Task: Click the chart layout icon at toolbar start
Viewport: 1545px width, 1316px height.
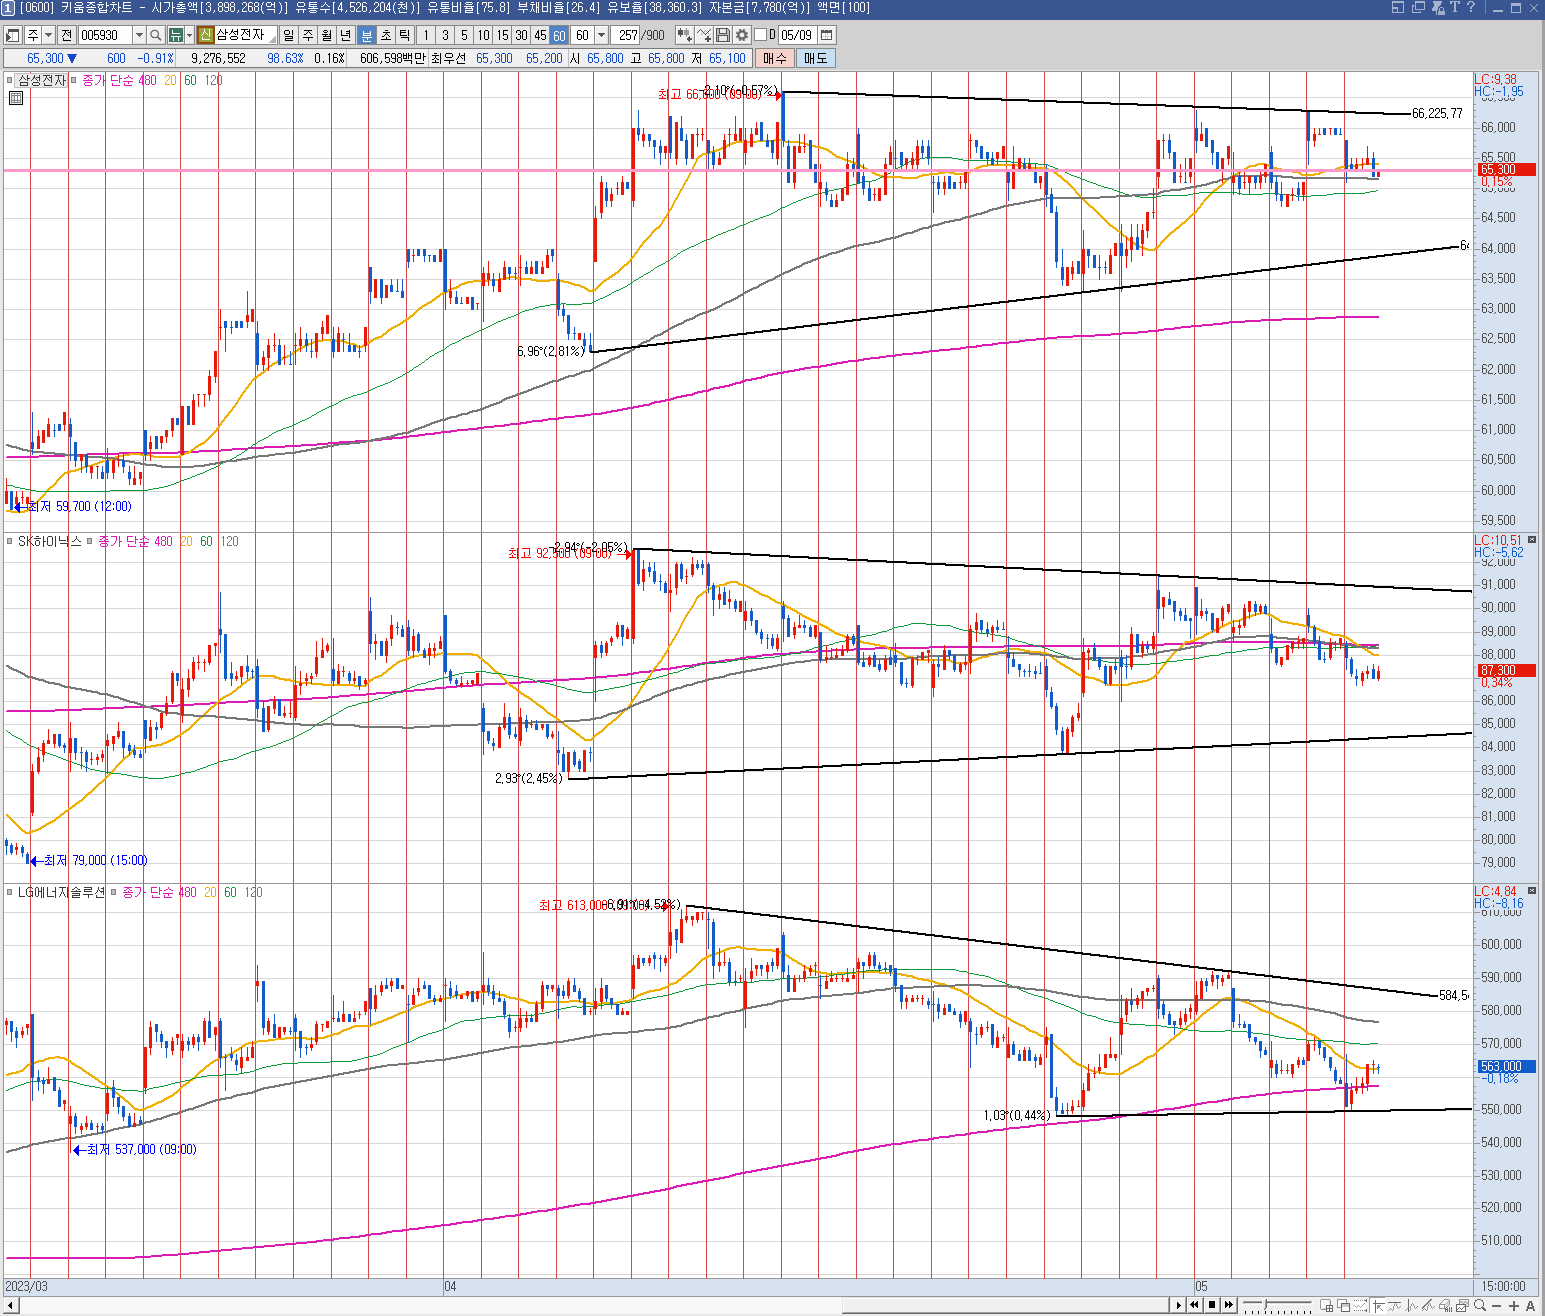Action: pyautogui.click(x=13, y=35)
